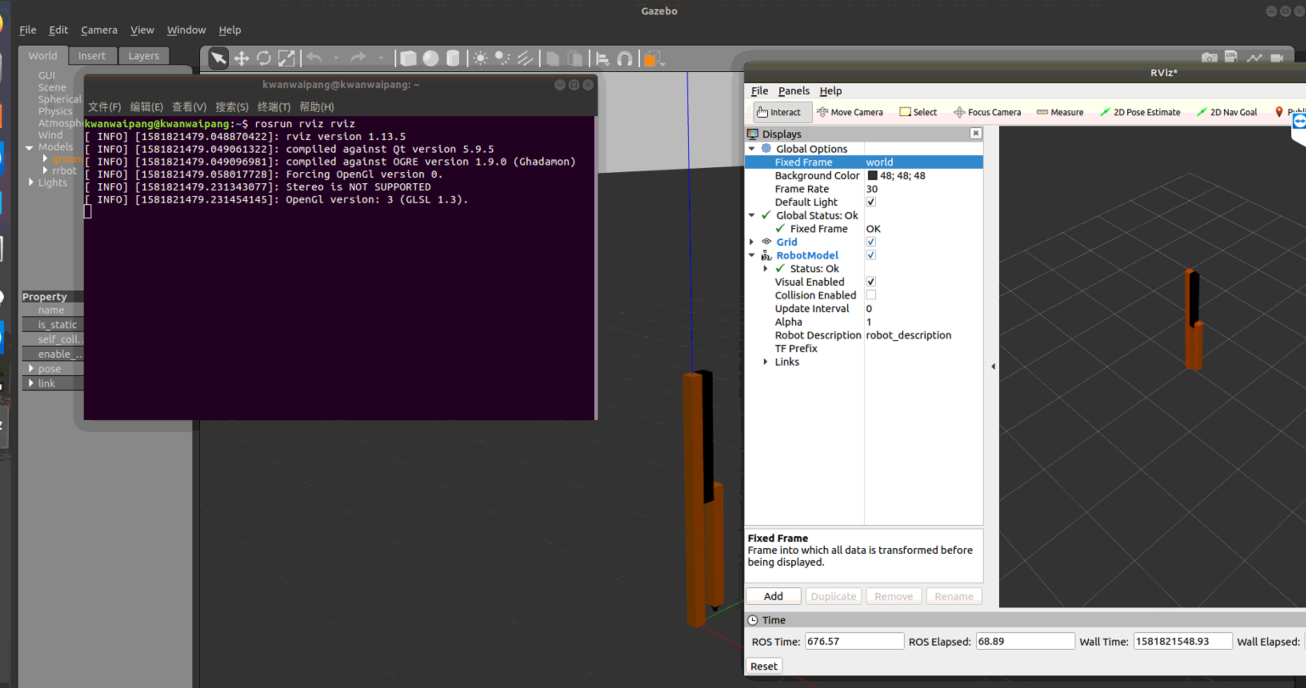Insert a sphere shape in Gazebo
The height and width of the screenshot is (688, 1306).
431,58
